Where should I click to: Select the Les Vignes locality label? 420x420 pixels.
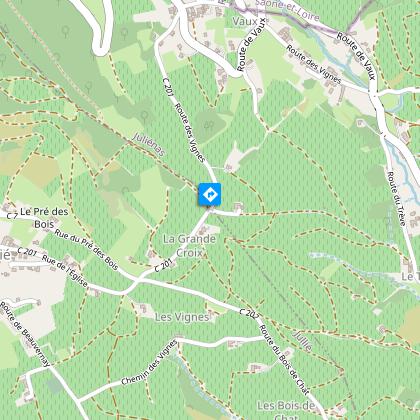click(182, 317)
